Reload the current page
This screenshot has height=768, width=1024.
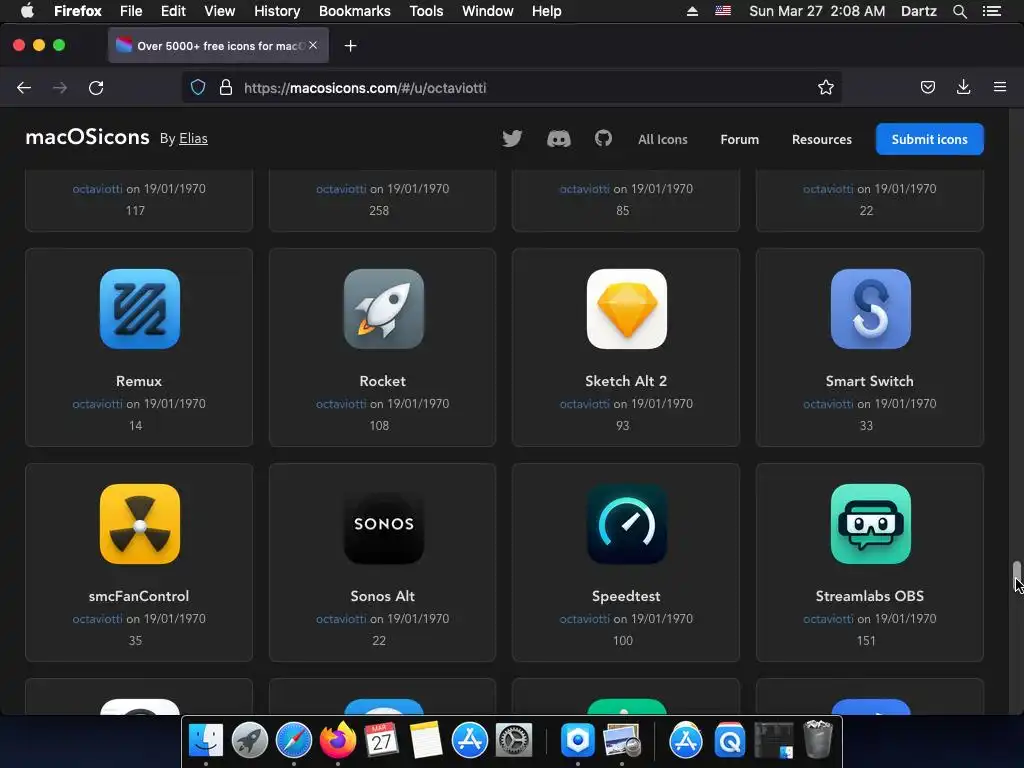[x=96, y=88]
